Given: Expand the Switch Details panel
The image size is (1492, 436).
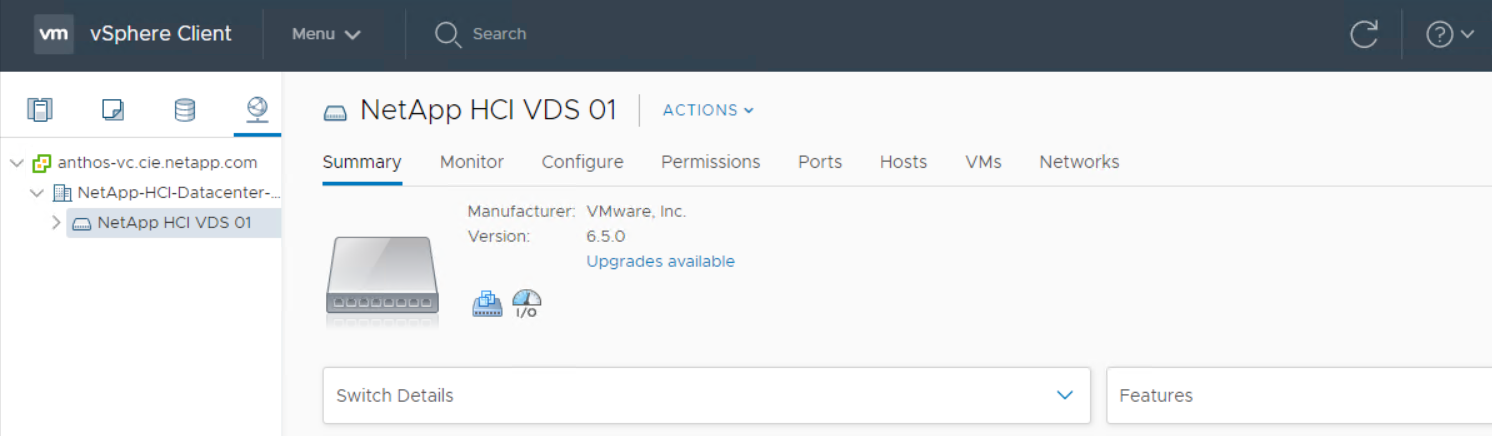Looking at the screenshot, I should [x=1064, y=395].
